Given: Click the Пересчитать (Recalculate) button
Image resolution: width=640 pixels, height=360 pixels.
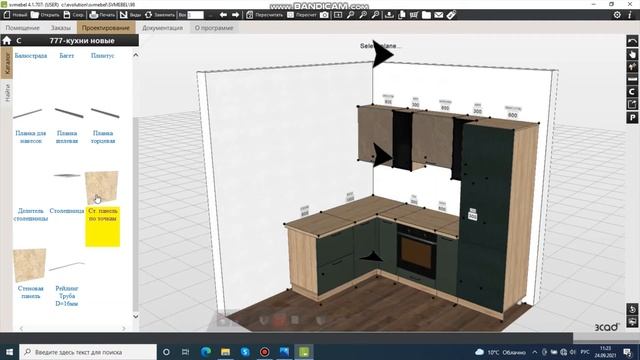Looking at the screenshot, I should [264, 15].
